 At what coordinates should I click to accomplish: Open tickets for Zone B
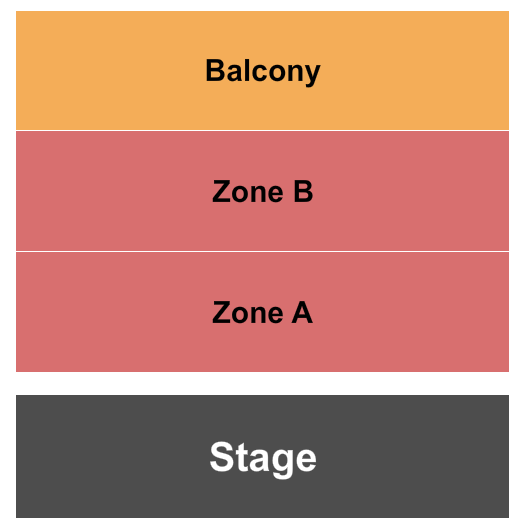click(x=262, y=191)
